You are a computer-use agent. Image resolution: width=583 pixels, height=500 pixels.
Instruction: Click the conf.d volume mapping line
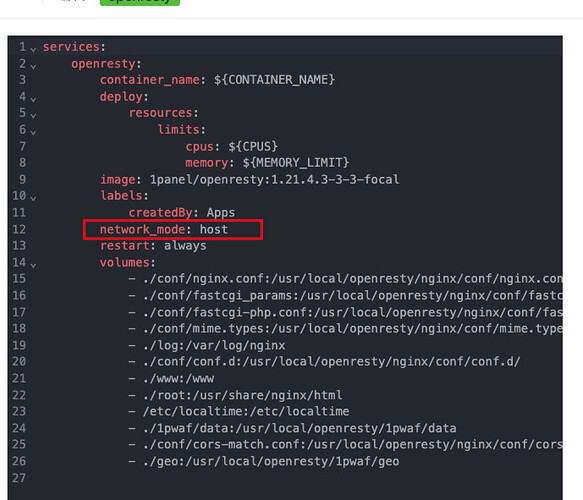[324, 362]
